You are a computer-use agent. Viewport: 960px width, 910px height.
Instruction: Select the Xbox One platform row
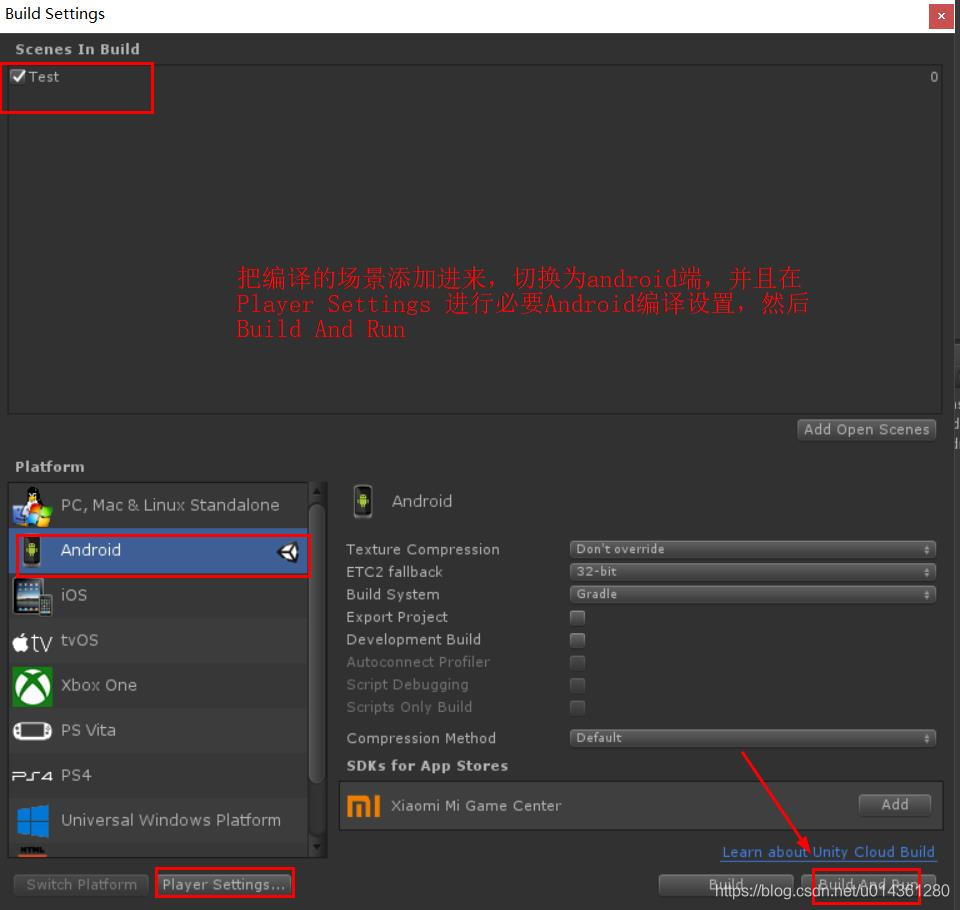click(159, 686)
